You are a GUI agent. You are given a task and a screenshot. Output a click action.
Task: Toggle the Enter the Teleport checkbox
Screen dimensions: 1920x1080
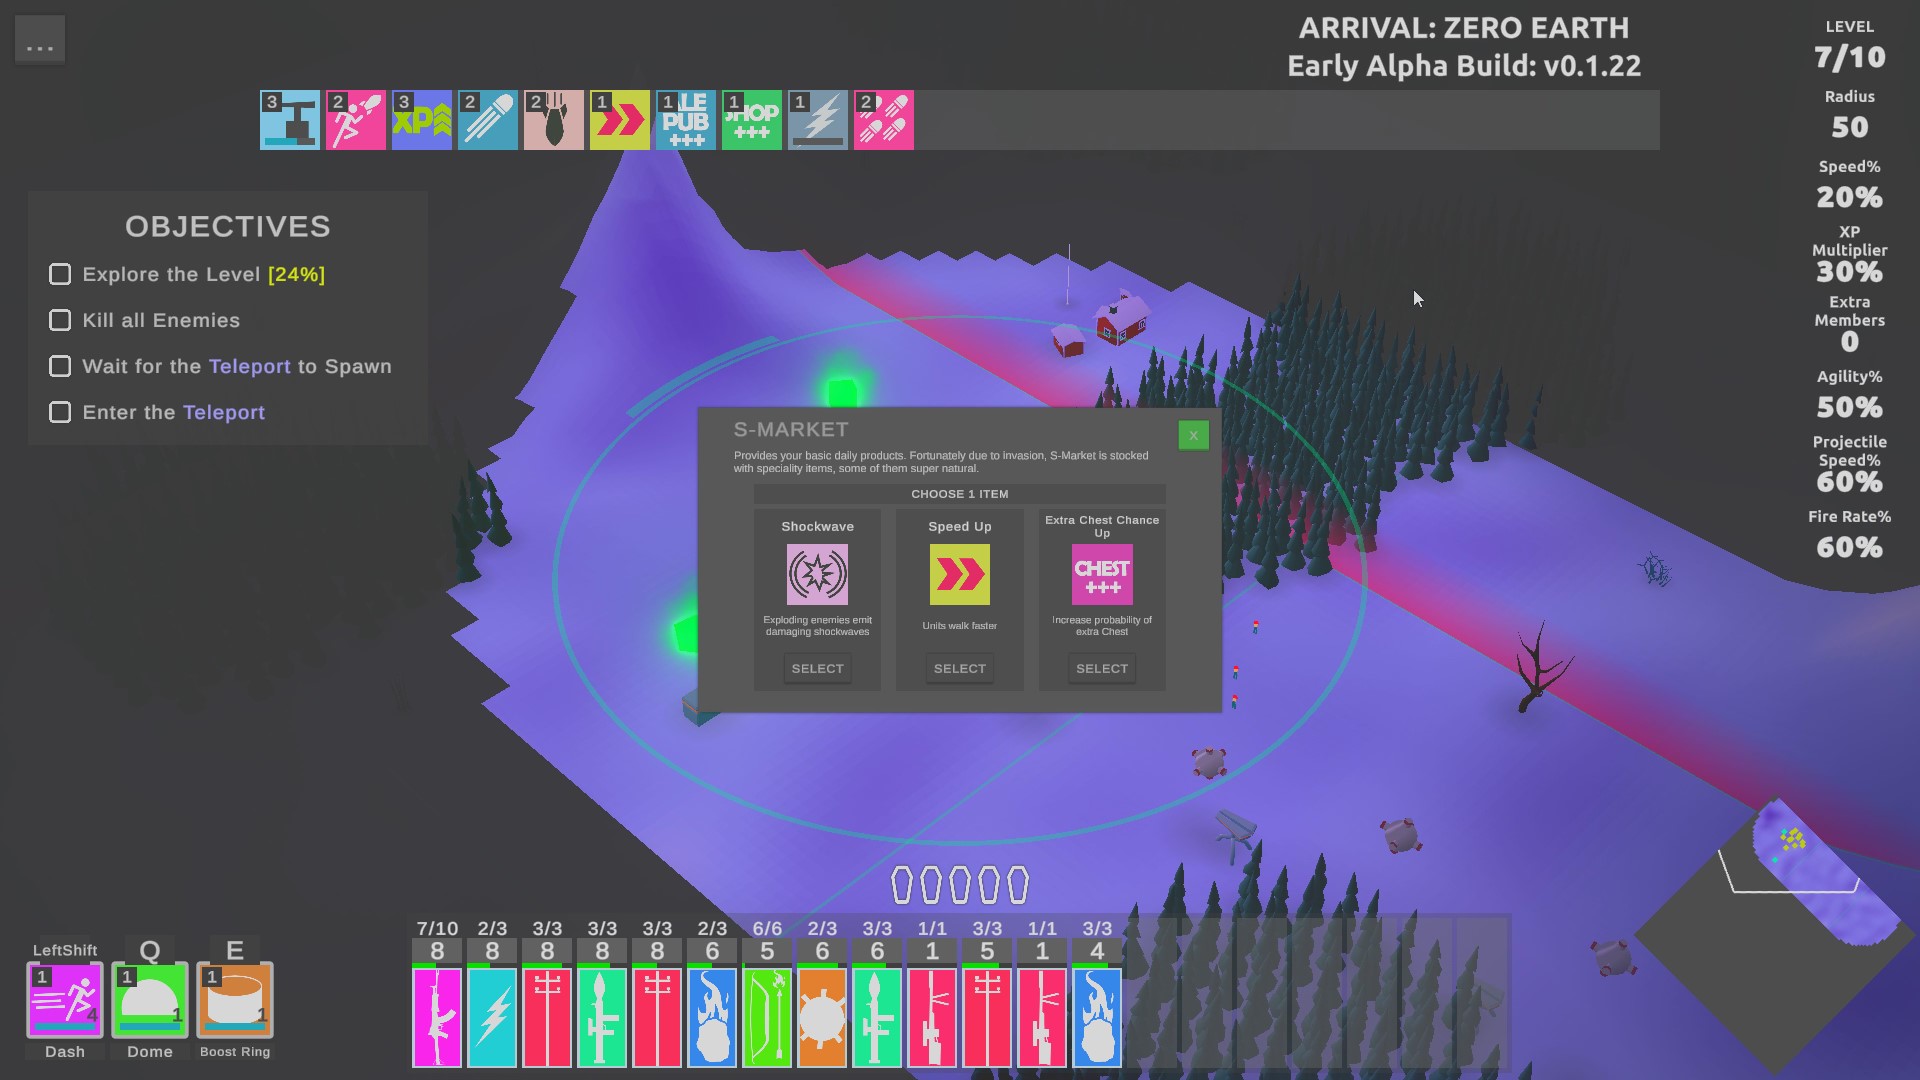click(60, 412)
